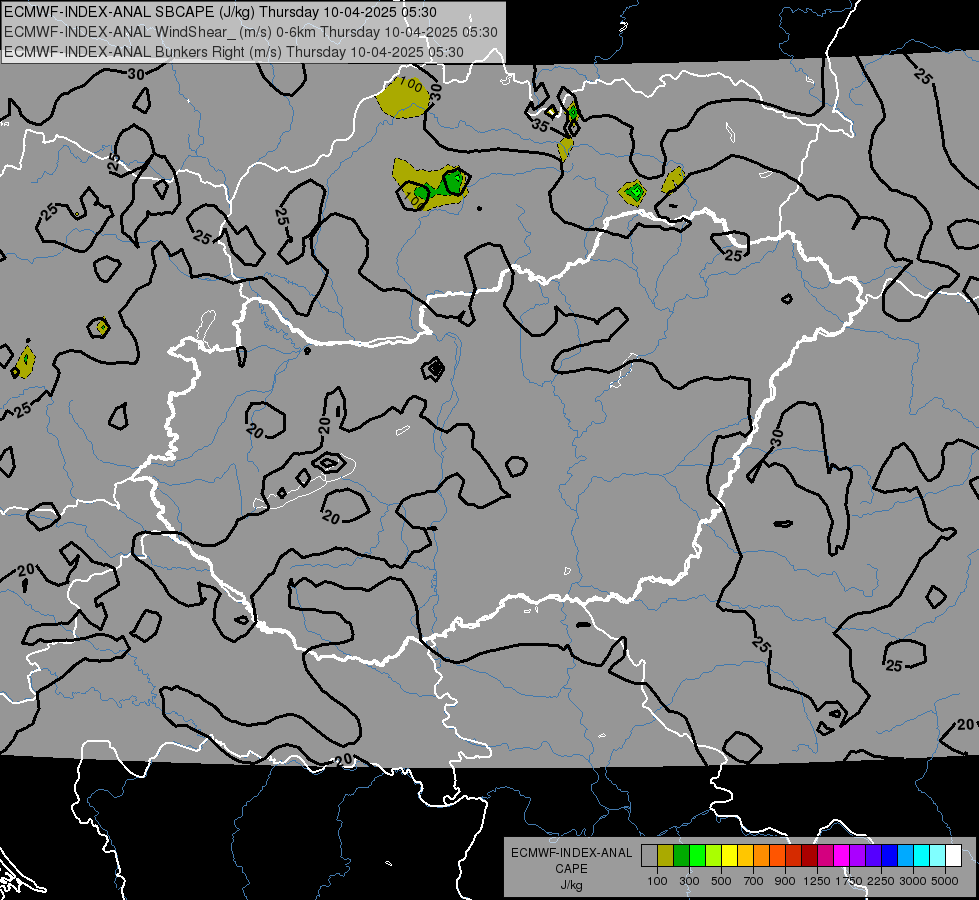Image resolution: width=979 pixels, height=900 pixels.
Task: Select the dark red legend swatch
Action: click(x=810, y=856)
